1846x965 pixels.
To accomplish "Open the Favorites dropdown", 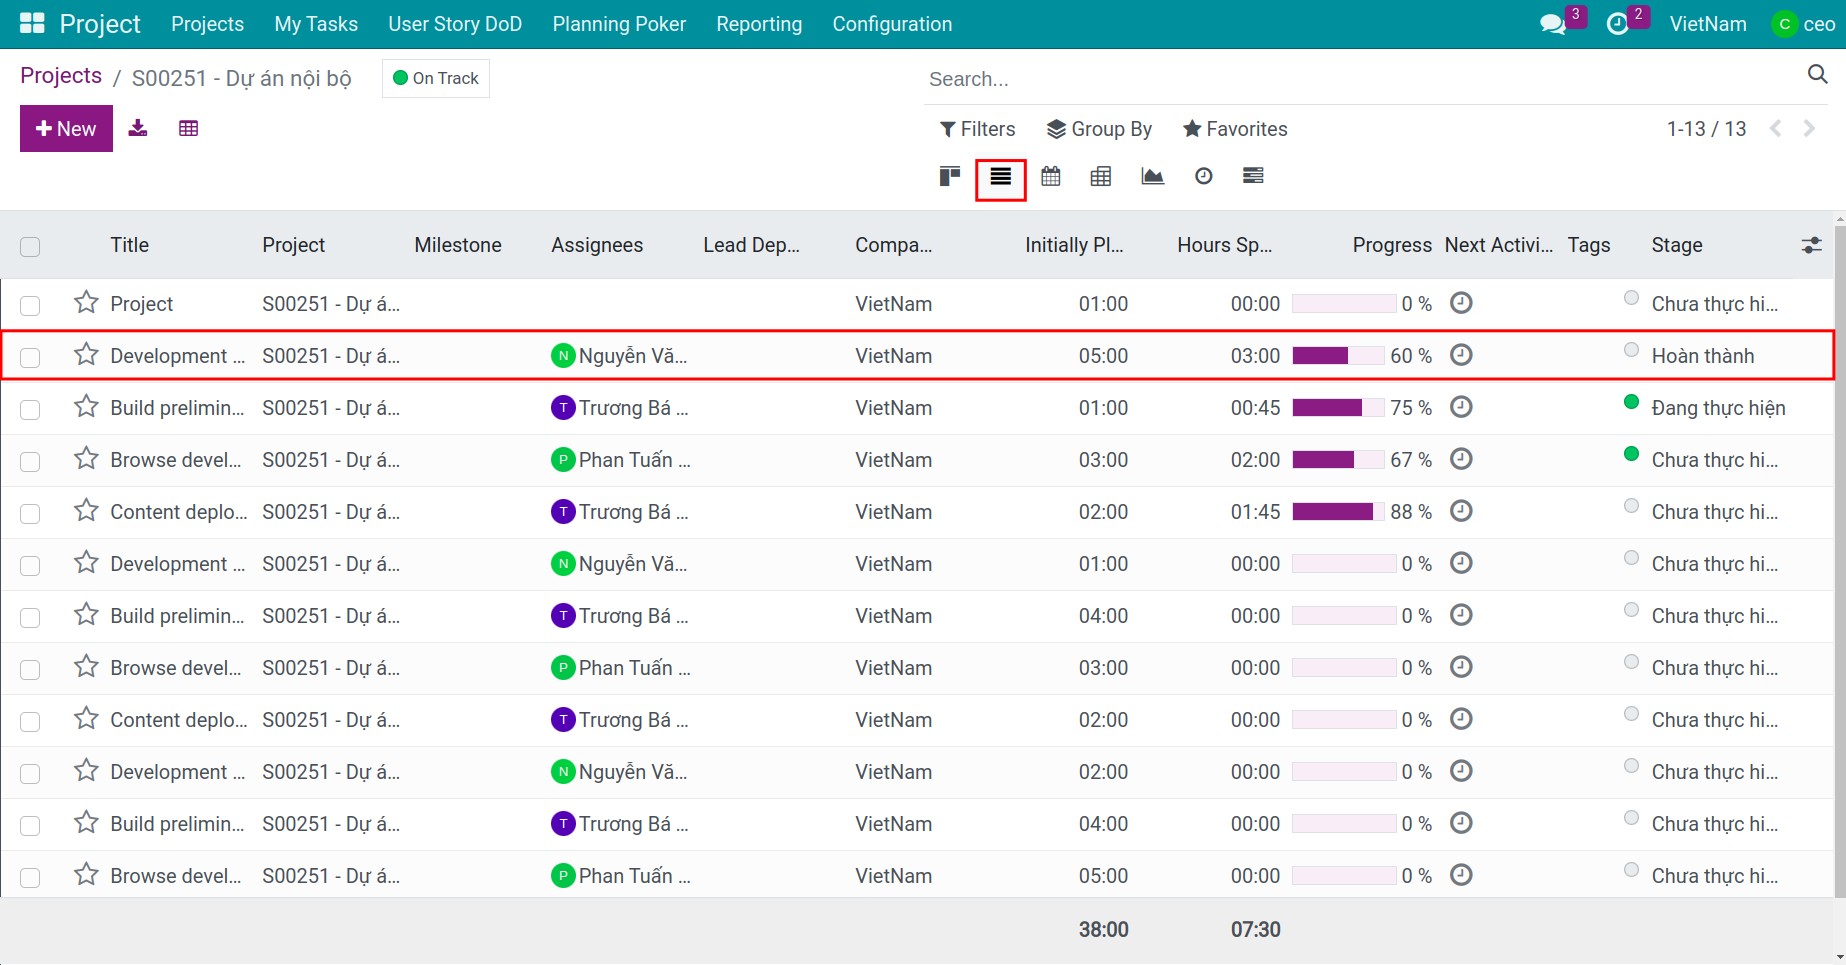I will [1235, 129].
